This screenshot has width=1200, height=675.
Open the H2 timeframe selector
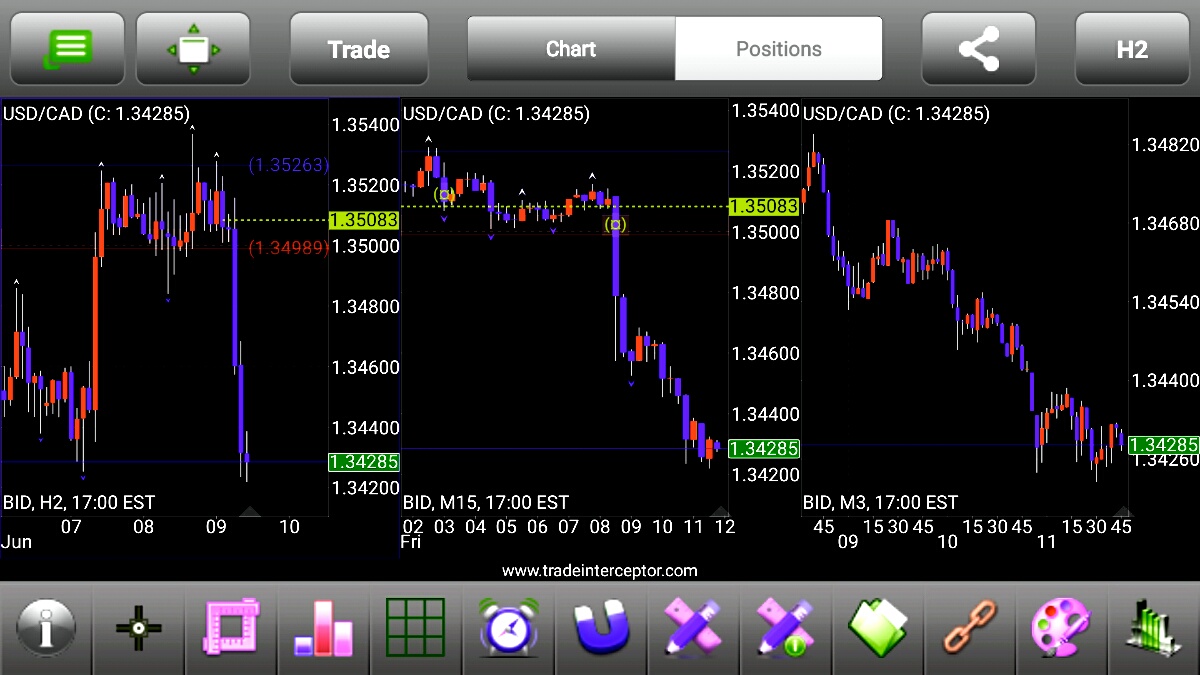point(1132,48)
